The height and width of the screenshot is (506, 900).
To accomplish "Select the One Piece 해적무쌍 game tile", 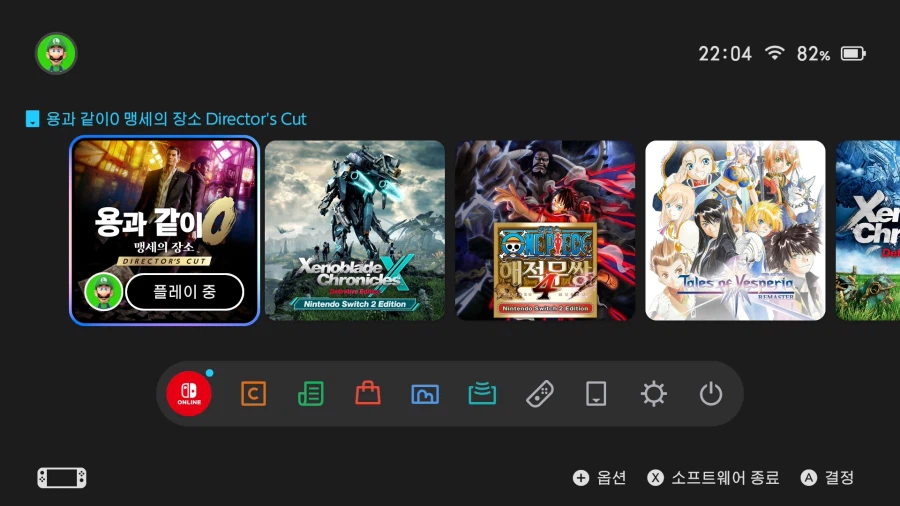I will coord(545,230).
